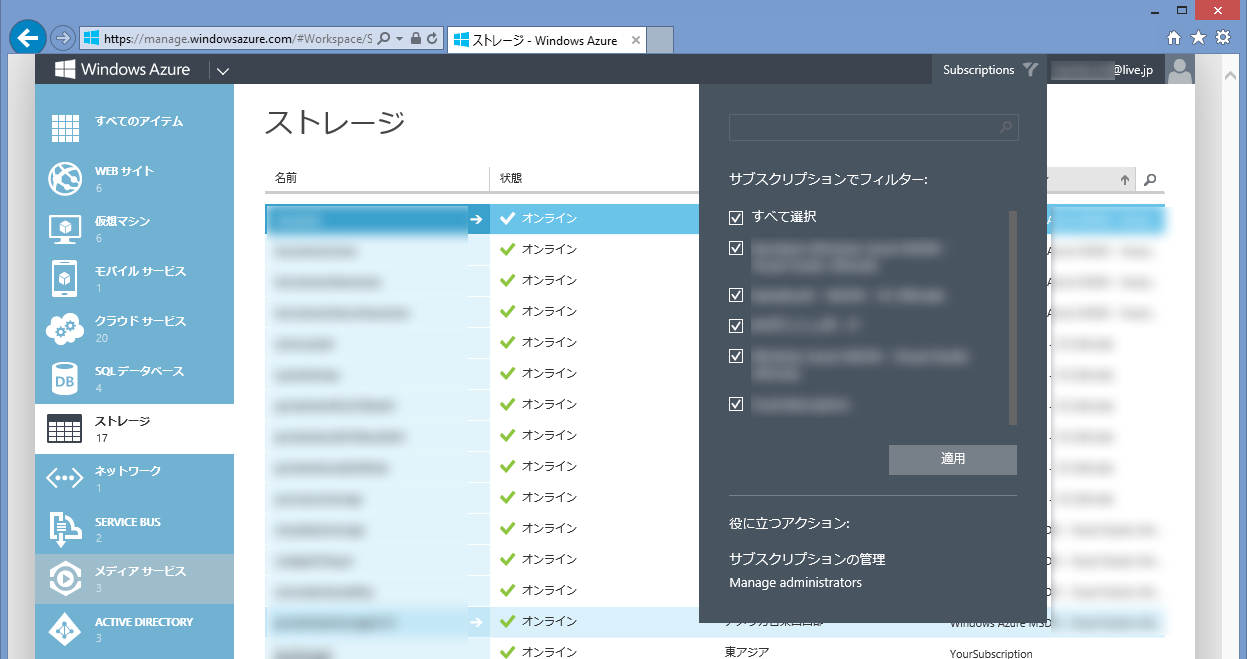Uncheck the second subscription checkbox in the list
The image size is (1247, 659).
pos(737,295)
